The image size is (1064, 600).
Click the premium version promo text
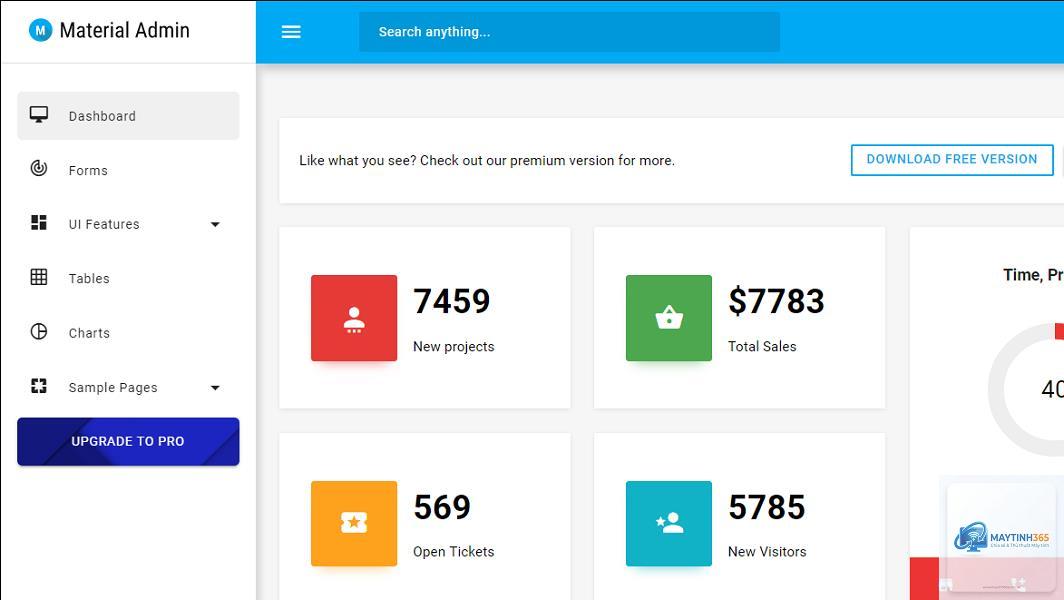coord(487,161)
